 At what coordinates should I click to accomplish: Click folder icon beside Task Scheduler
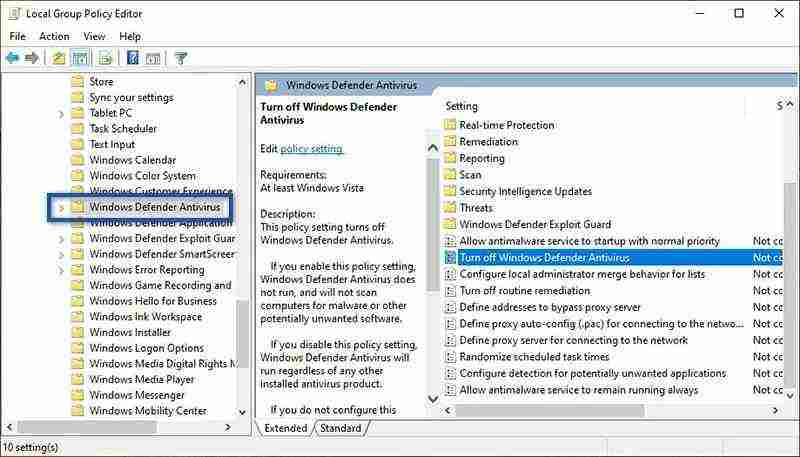(x=78, y=129)
